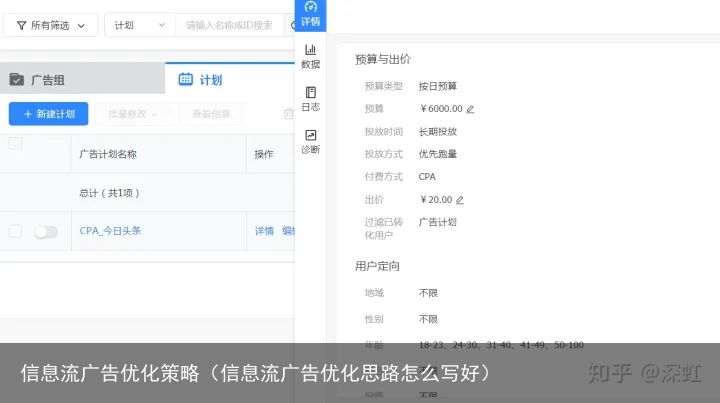Open the 诊断 diagnosis icon
Screen dimensions: 720x403
coord(310,135)
